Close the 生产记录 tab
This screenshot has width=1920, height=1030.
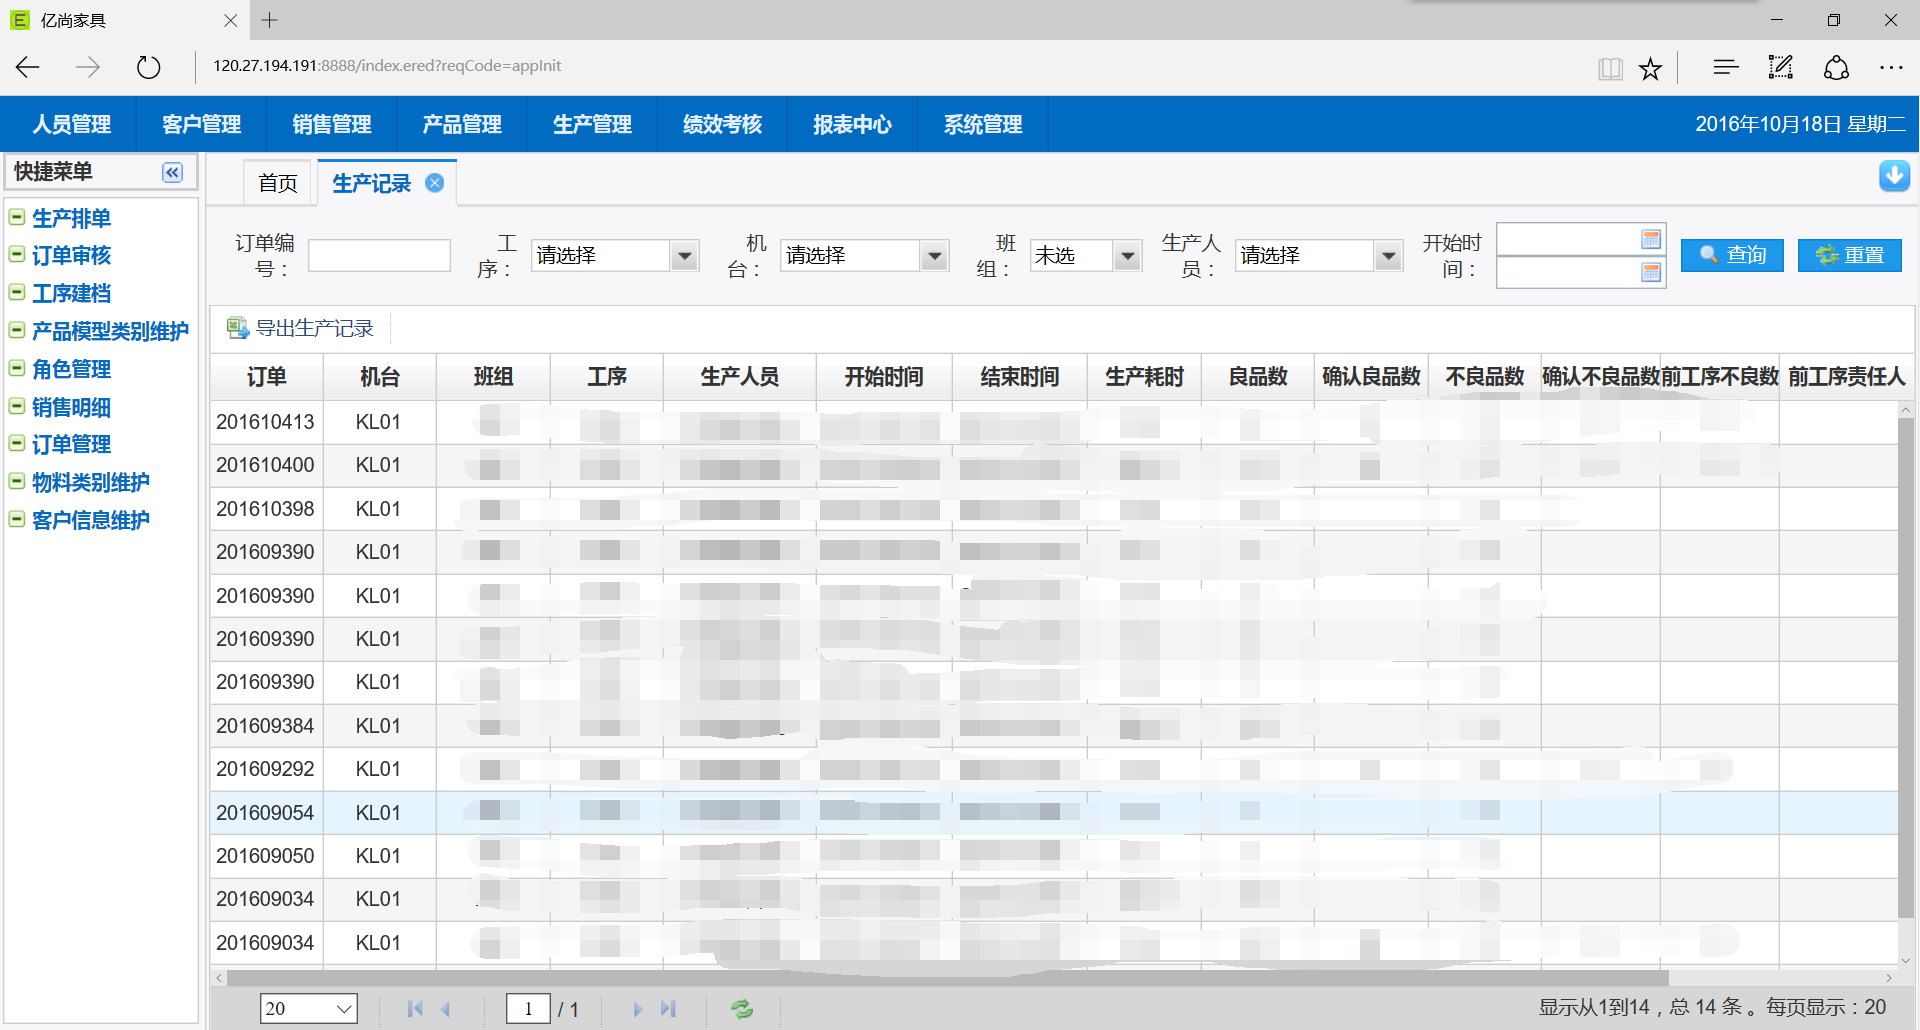coord(435,183)
